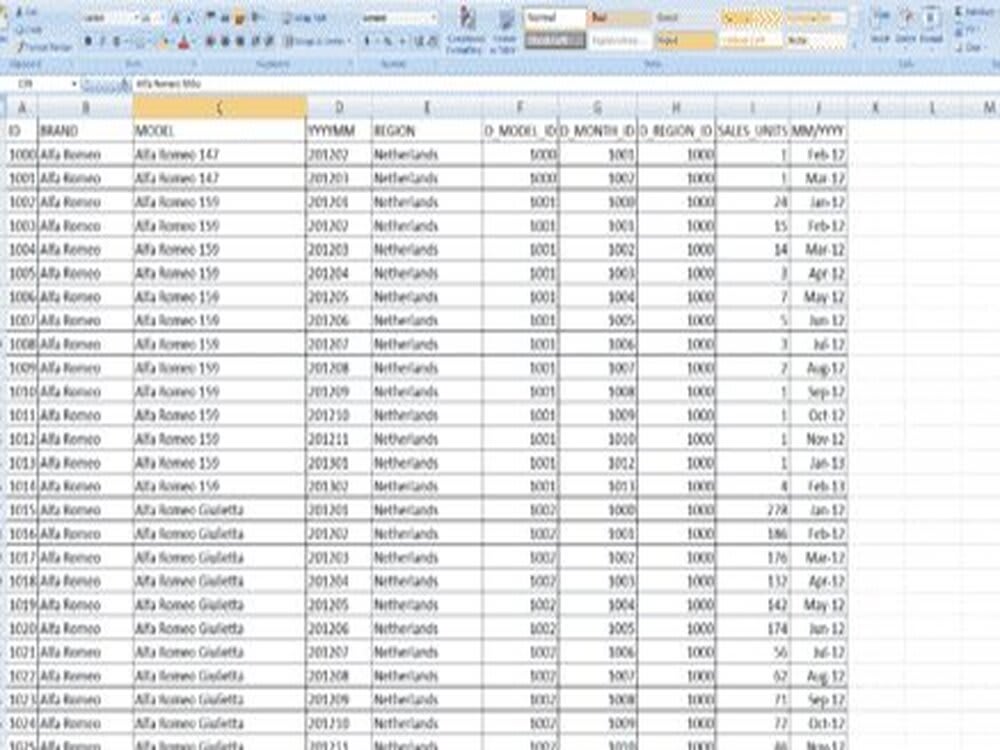Toggle Bold formatting

point(88,42)
